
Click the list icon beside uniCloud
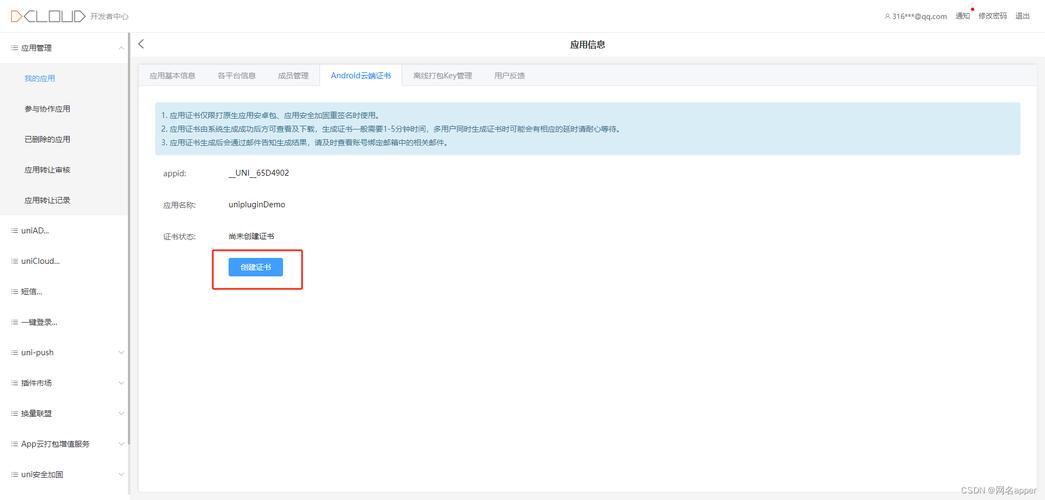15,261
